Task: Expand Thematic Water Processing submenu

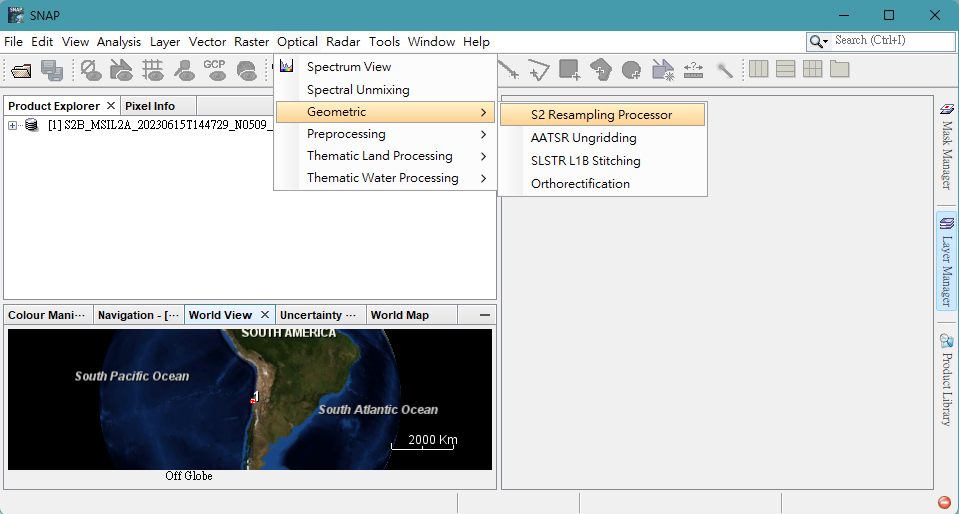Action: 385,178
